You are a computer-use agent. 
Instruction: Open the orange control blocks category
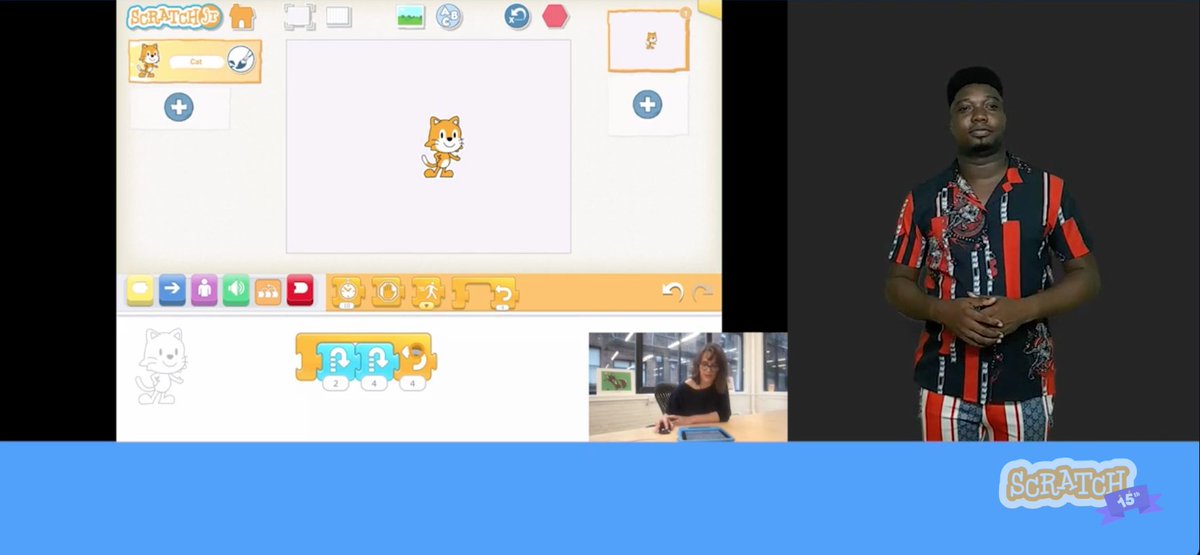[x=268, y=291]
